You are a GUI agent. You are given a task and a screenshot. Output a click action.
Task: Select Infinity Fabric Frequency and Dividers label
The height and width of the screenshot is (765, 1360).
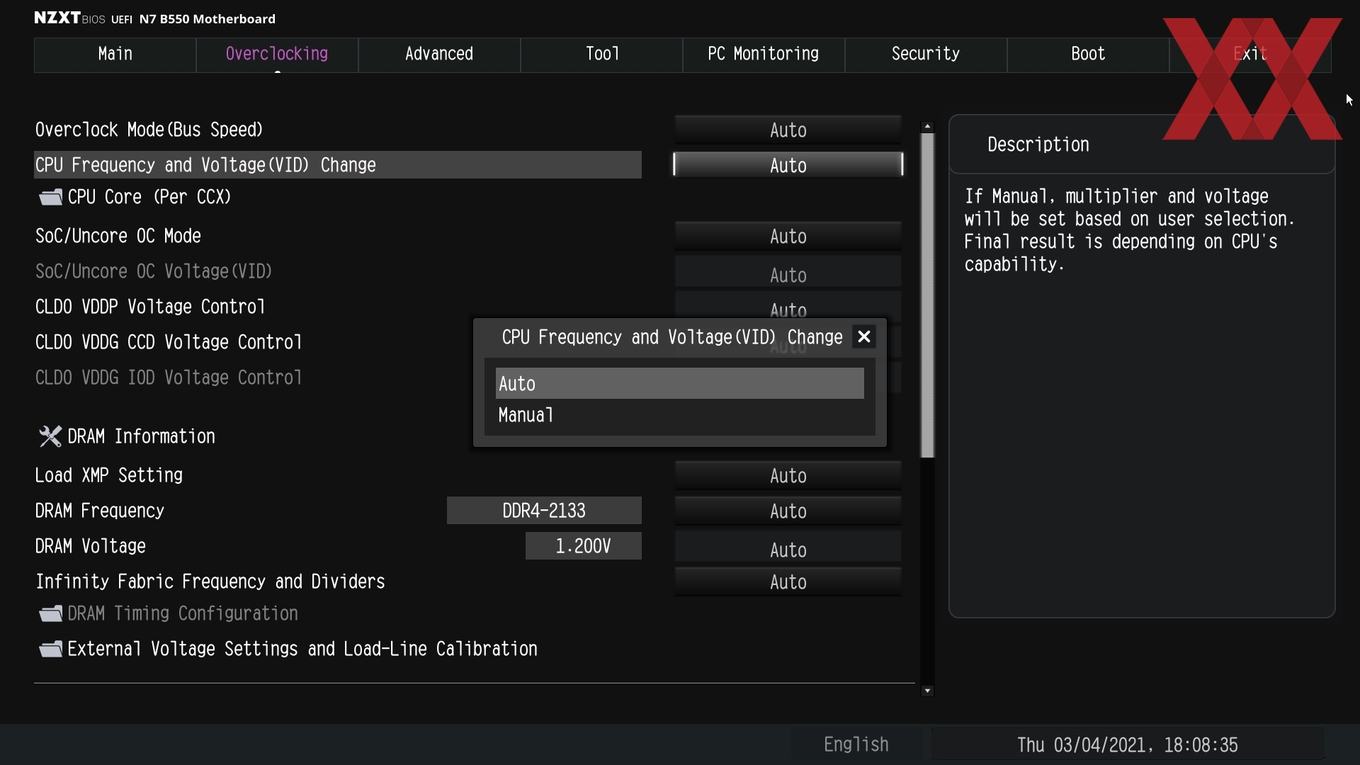point(210,582)
